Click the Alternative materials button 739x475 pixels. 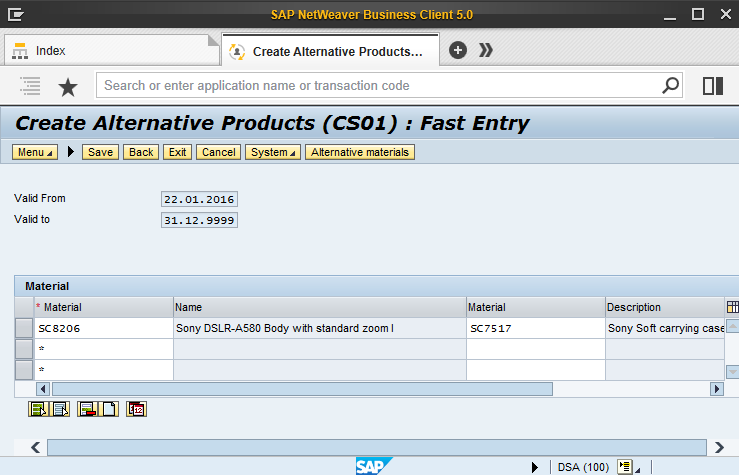(360, 152)
